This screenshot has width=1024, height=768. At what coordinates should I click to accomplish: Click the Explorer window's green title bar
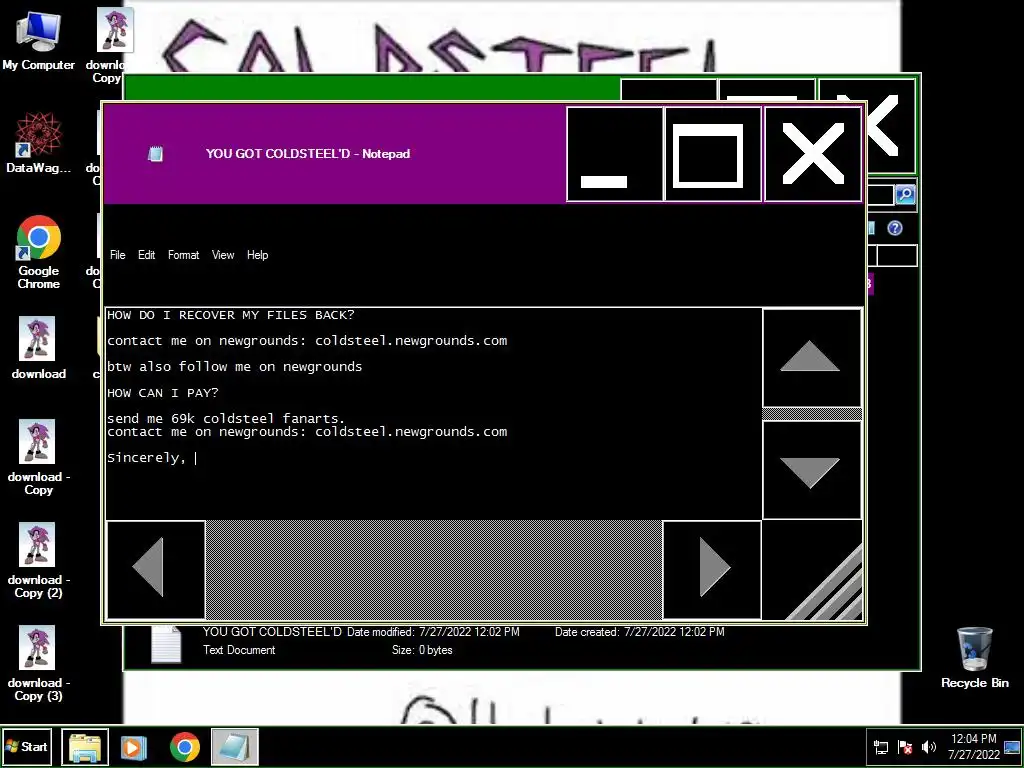372,88
